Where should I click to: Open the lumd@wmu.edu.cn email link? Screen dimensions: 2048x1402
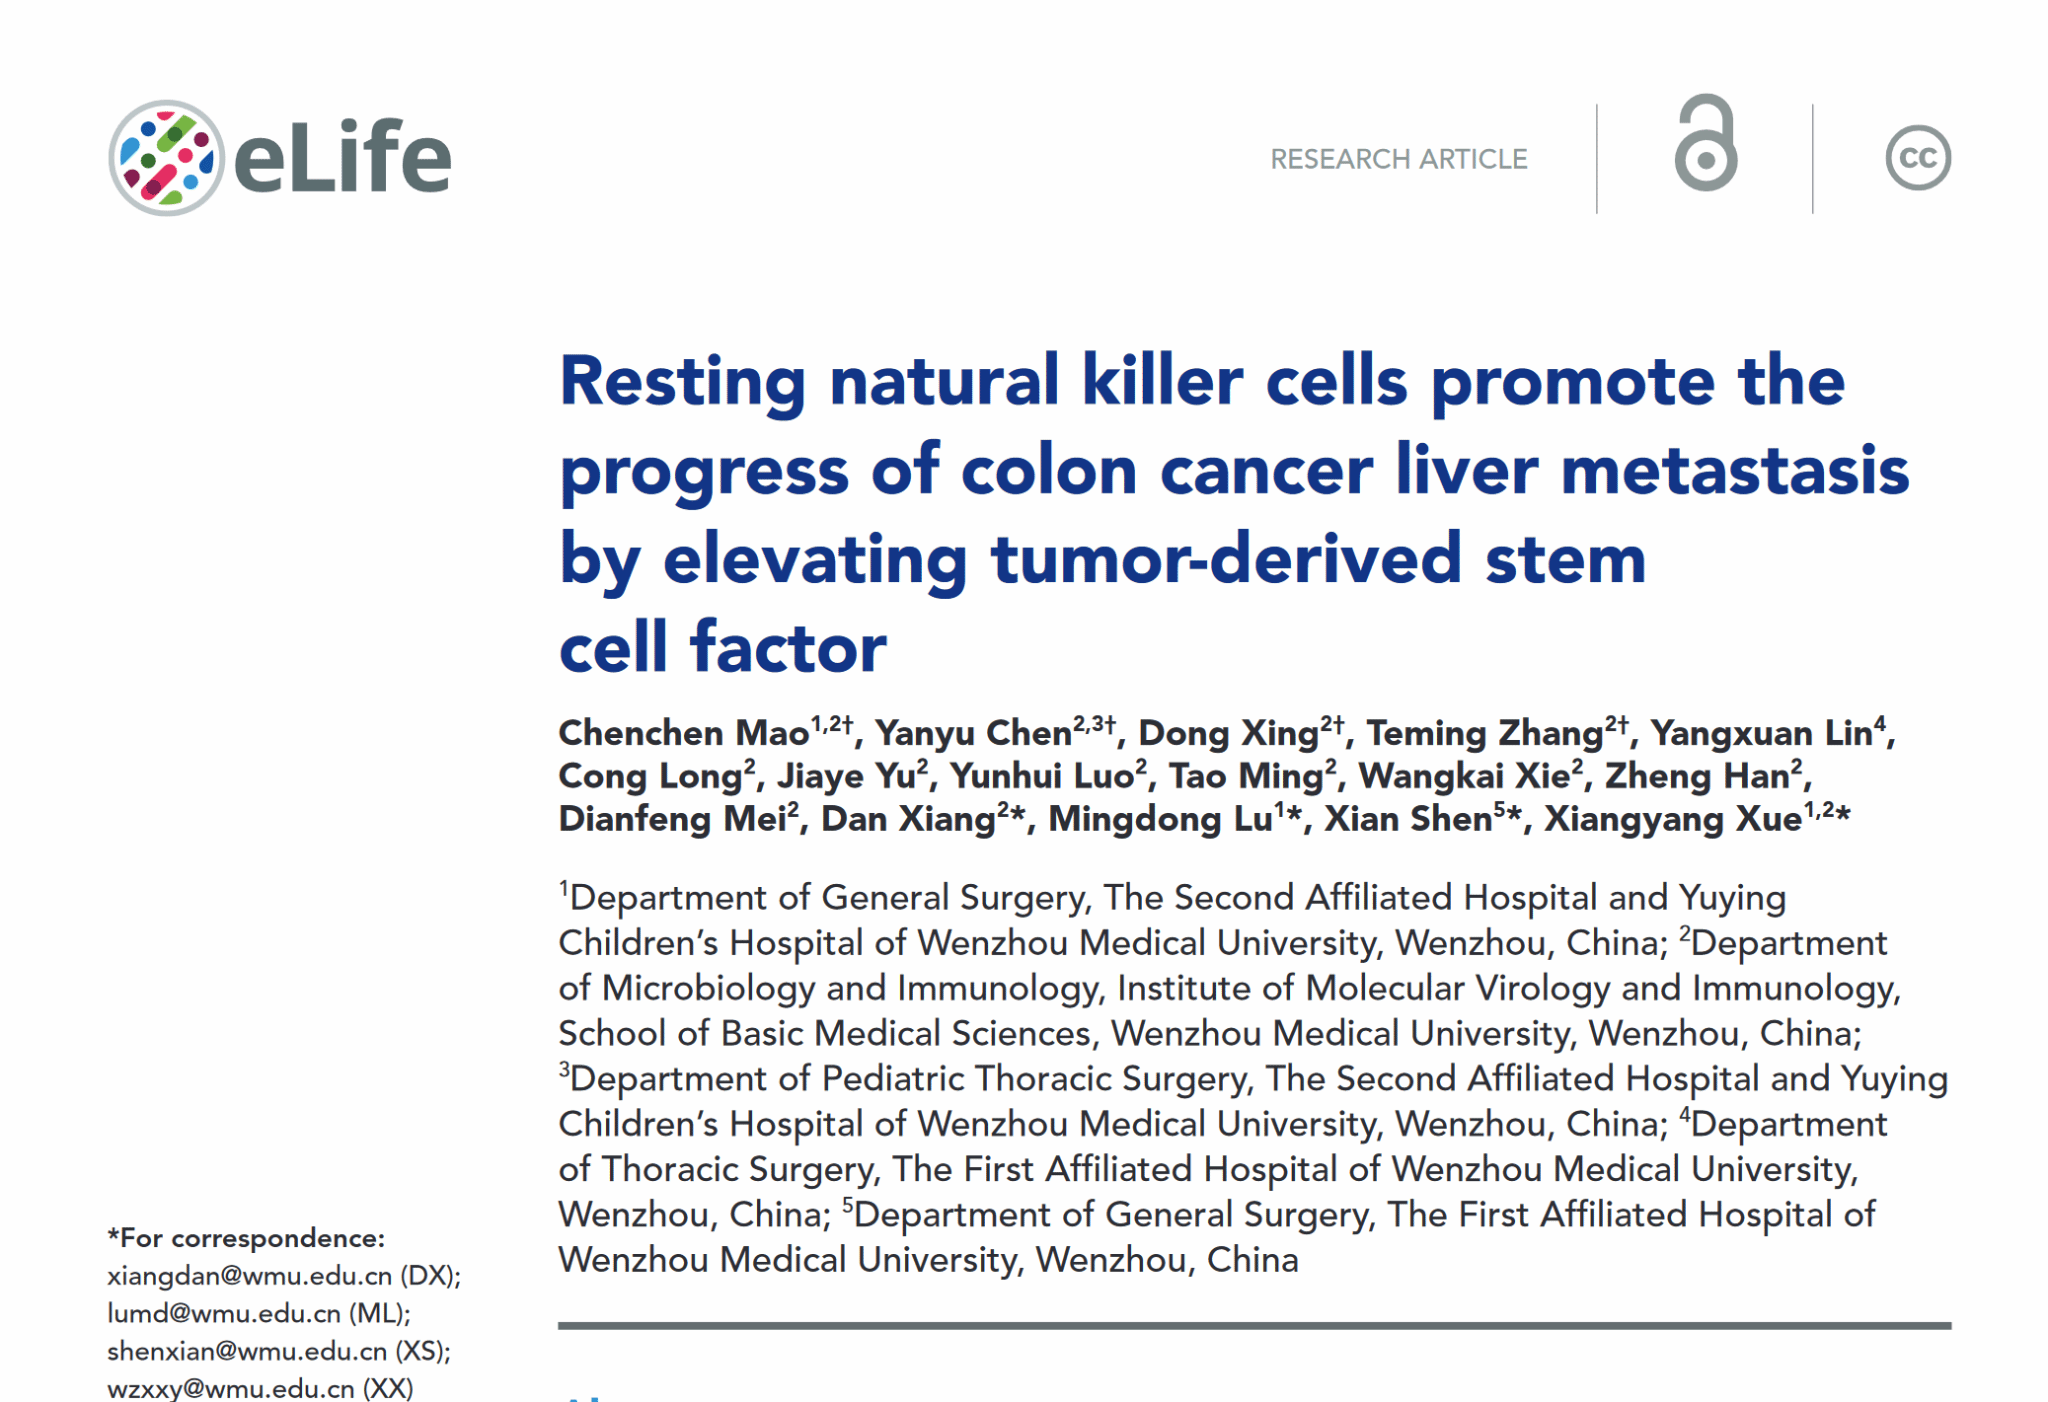pos(224,1313)
